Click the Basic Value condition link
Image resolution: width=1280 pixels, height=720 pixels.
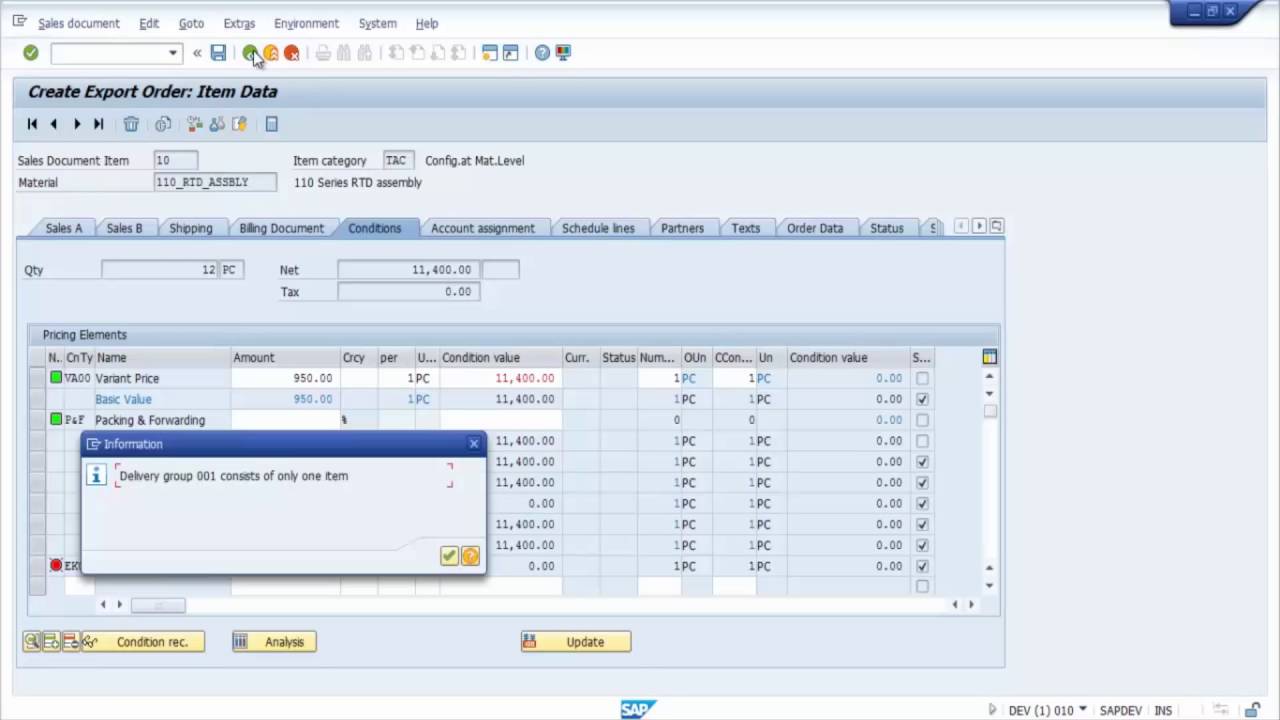pos(123,399)
